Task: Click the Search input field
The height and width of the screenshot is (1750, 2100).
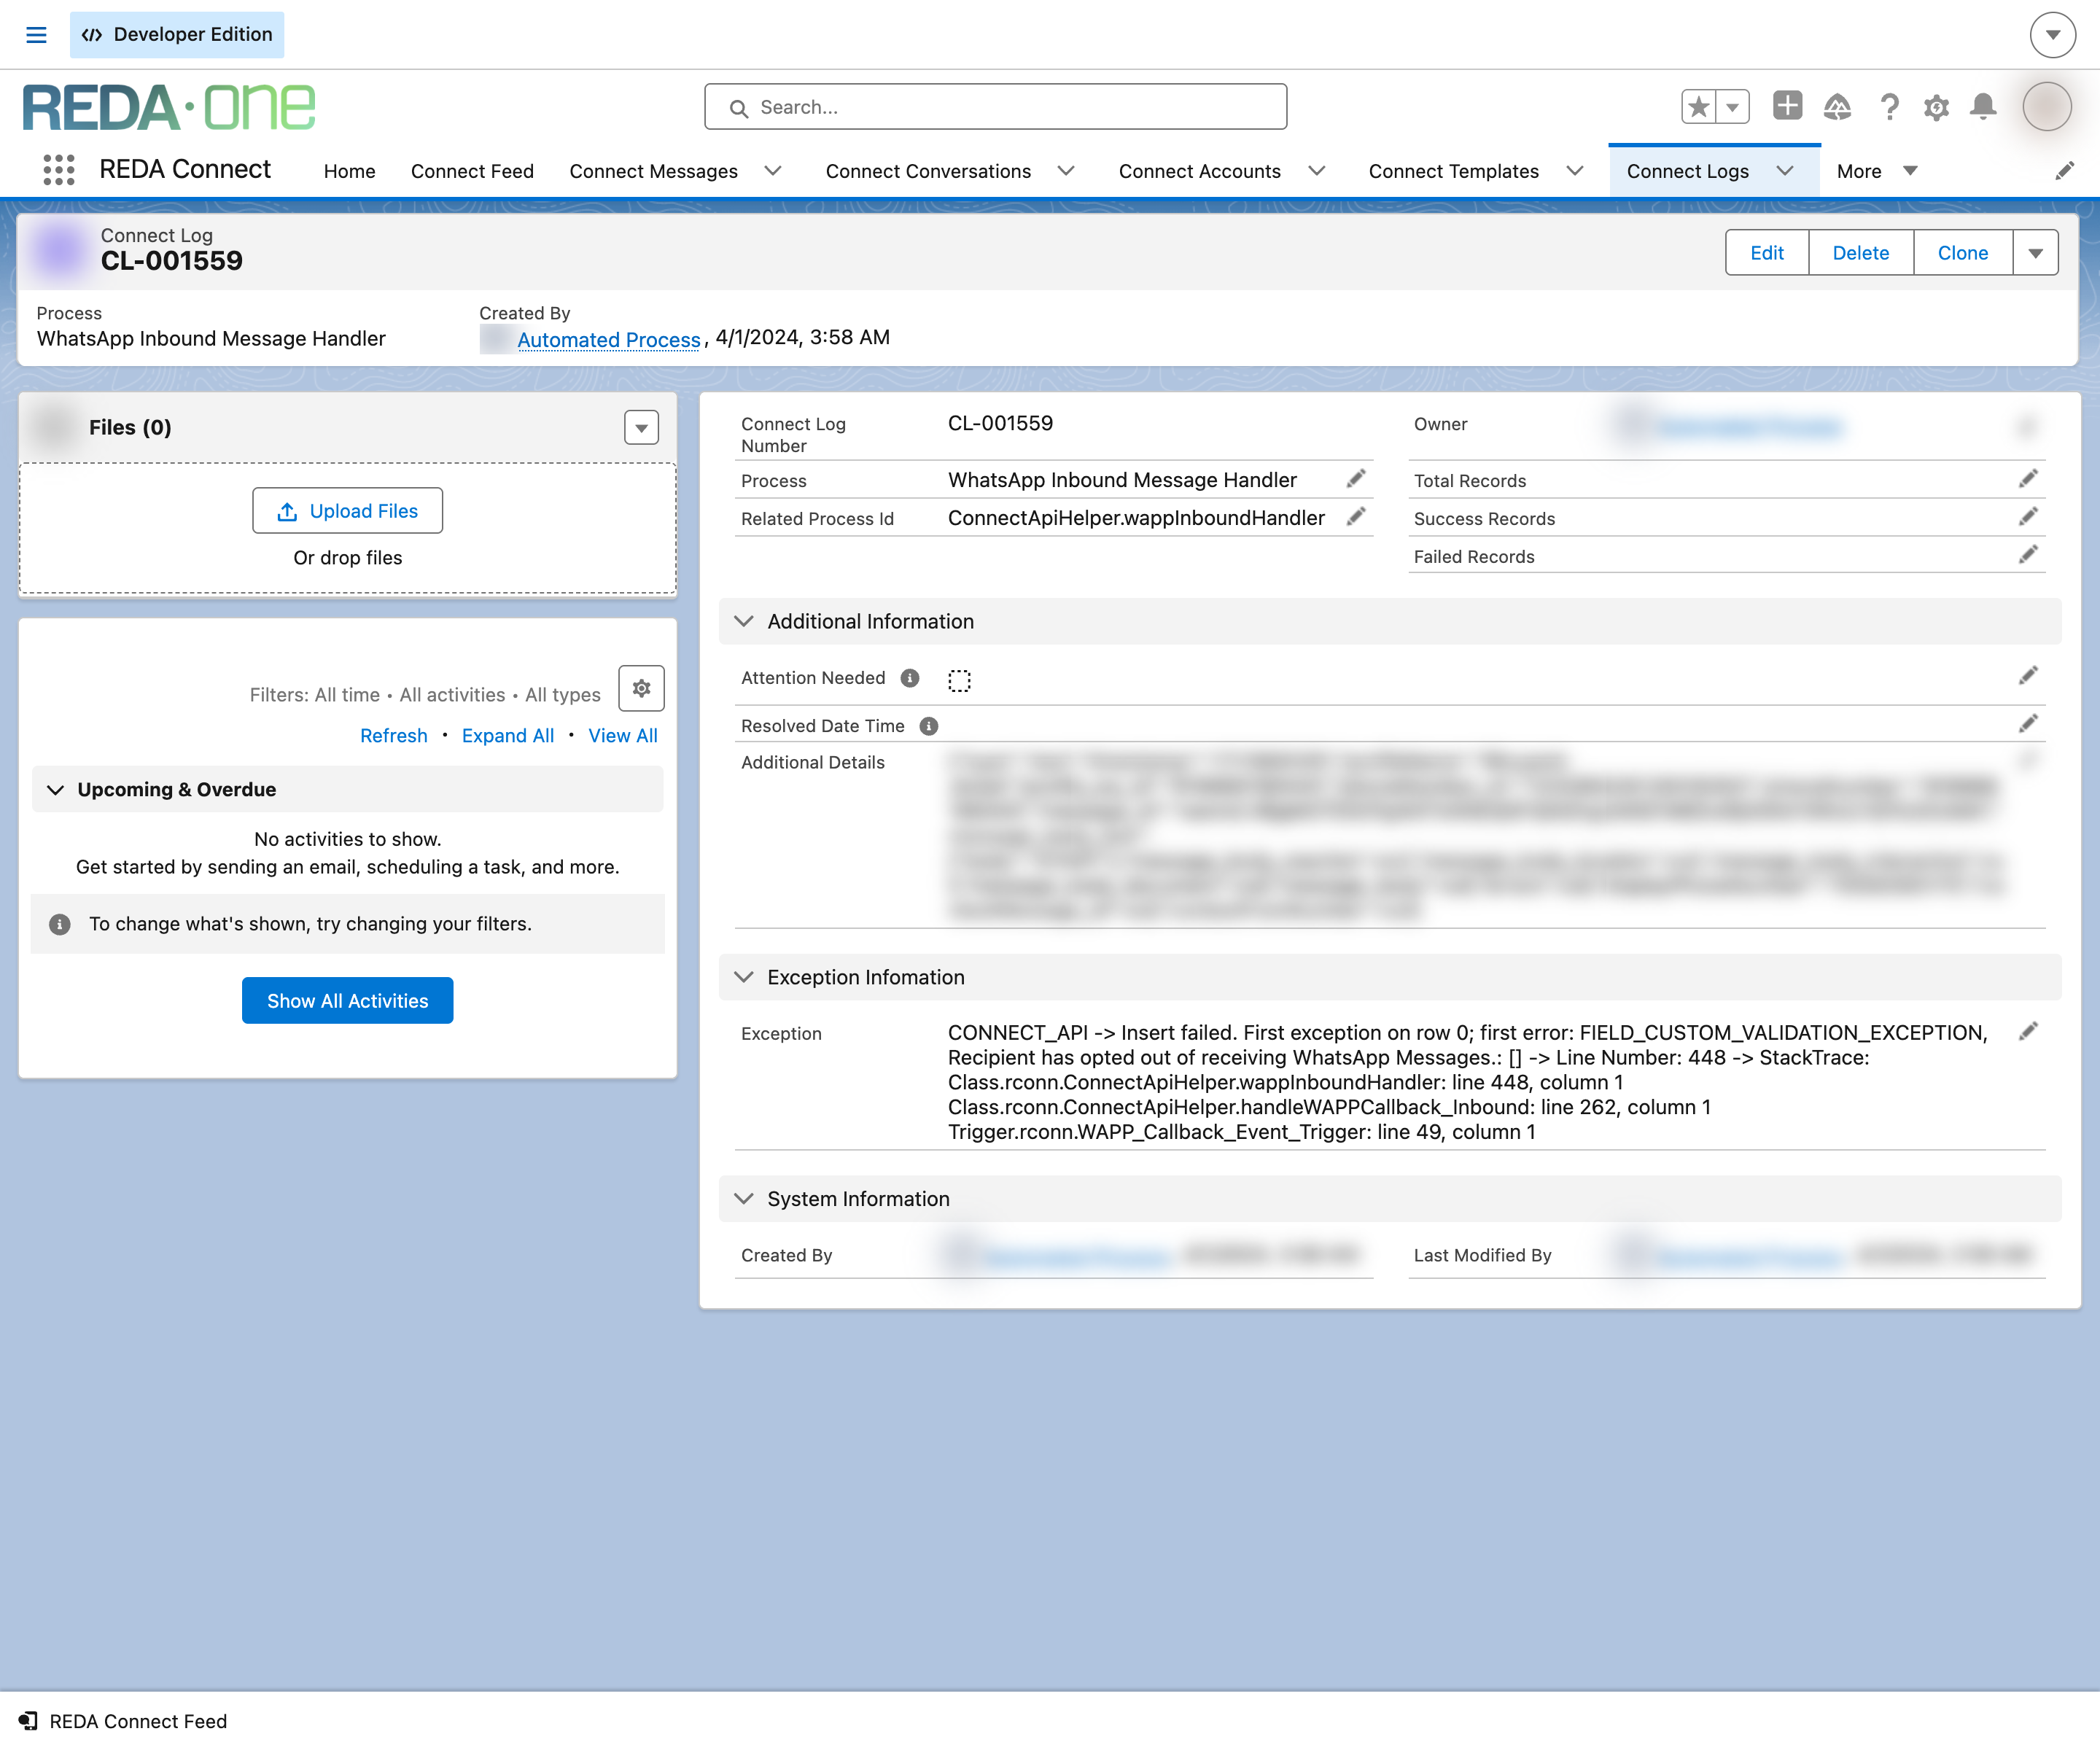Action: point(995,107)
